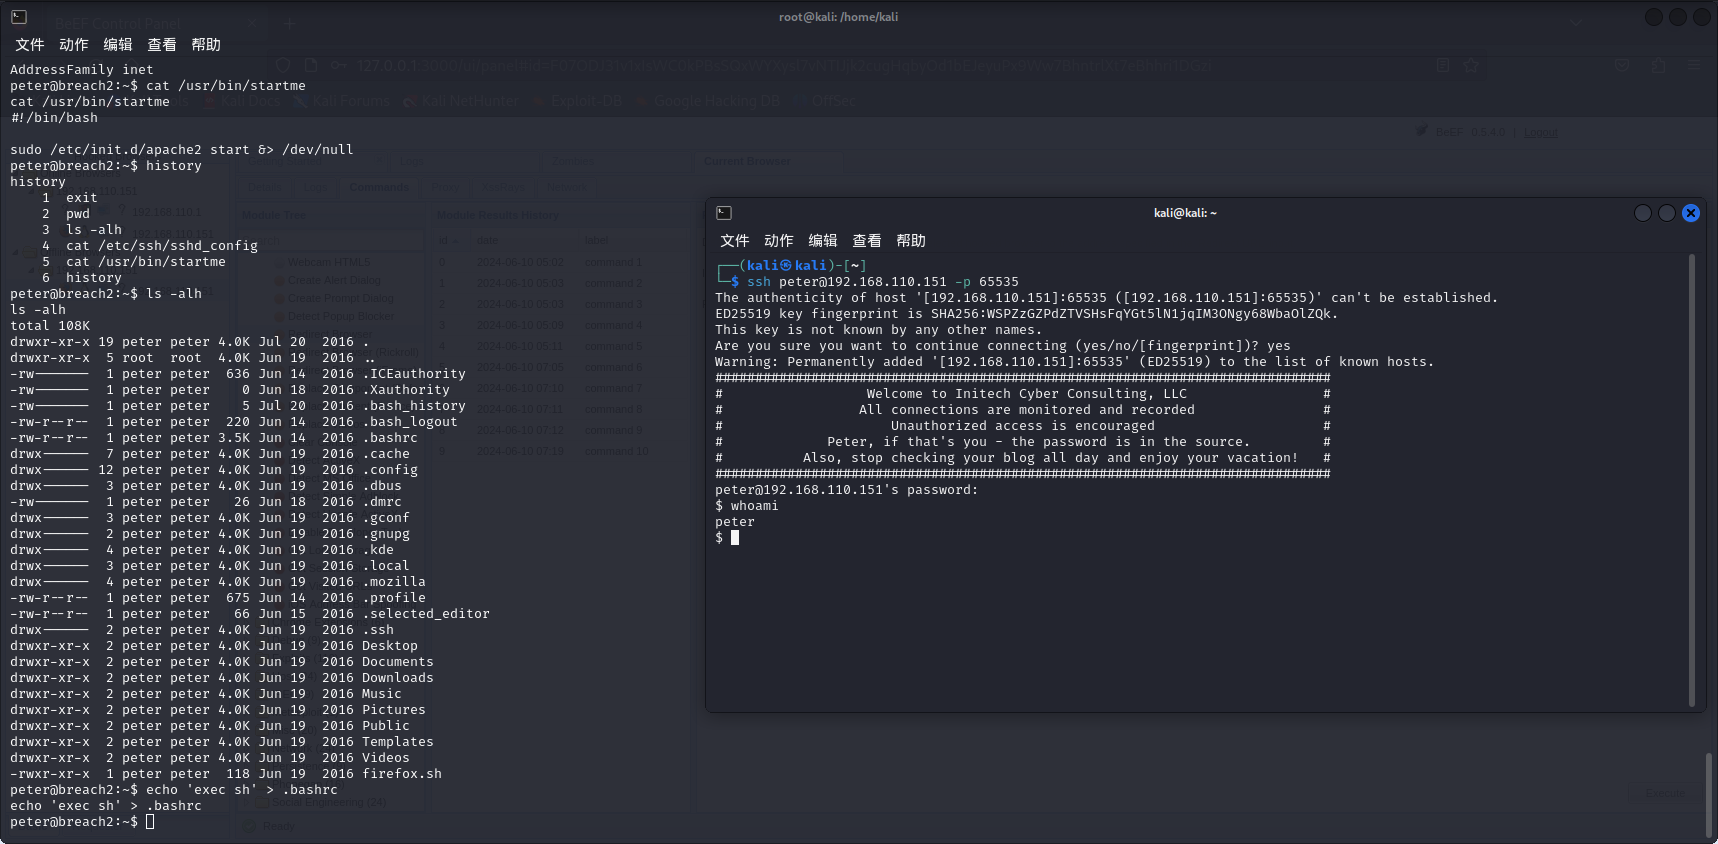Click 'AddressFamily inet' line
The image size is (1718, 844).
click(82, 70)
